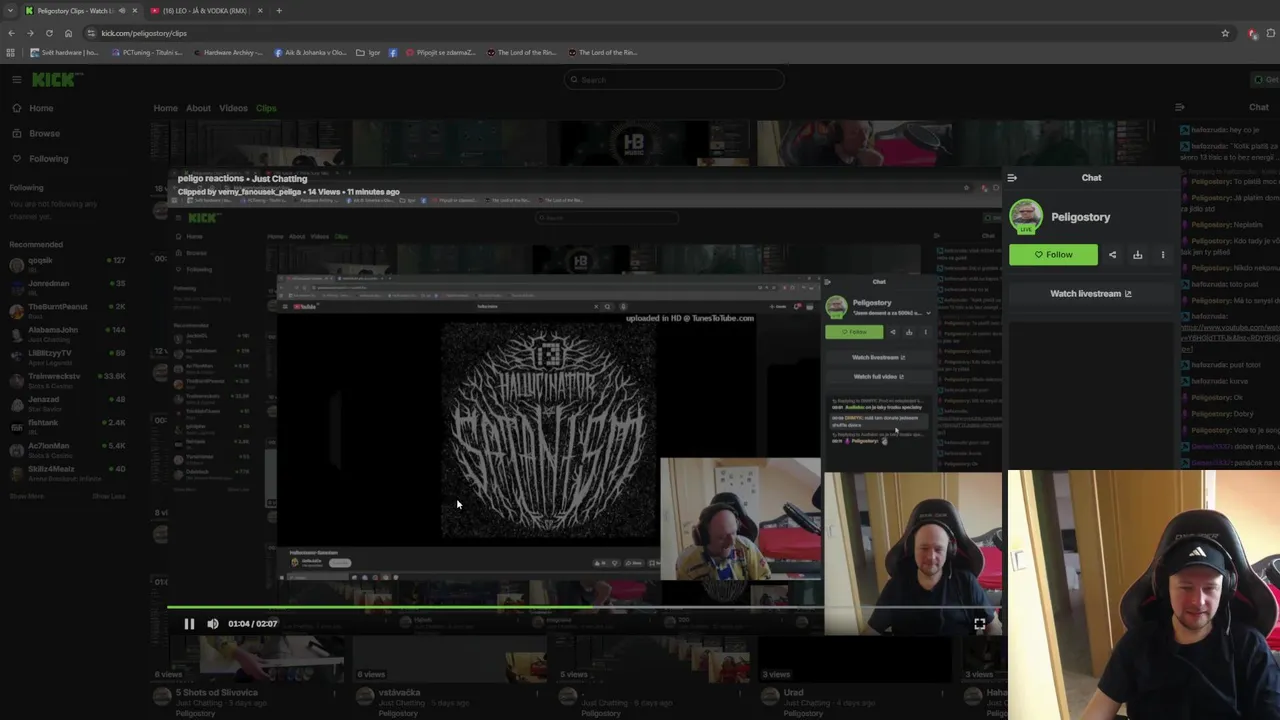Screen dimensions: 1280x720
Task: Open recommended channel AlabamaJohn
Action: 68,333
